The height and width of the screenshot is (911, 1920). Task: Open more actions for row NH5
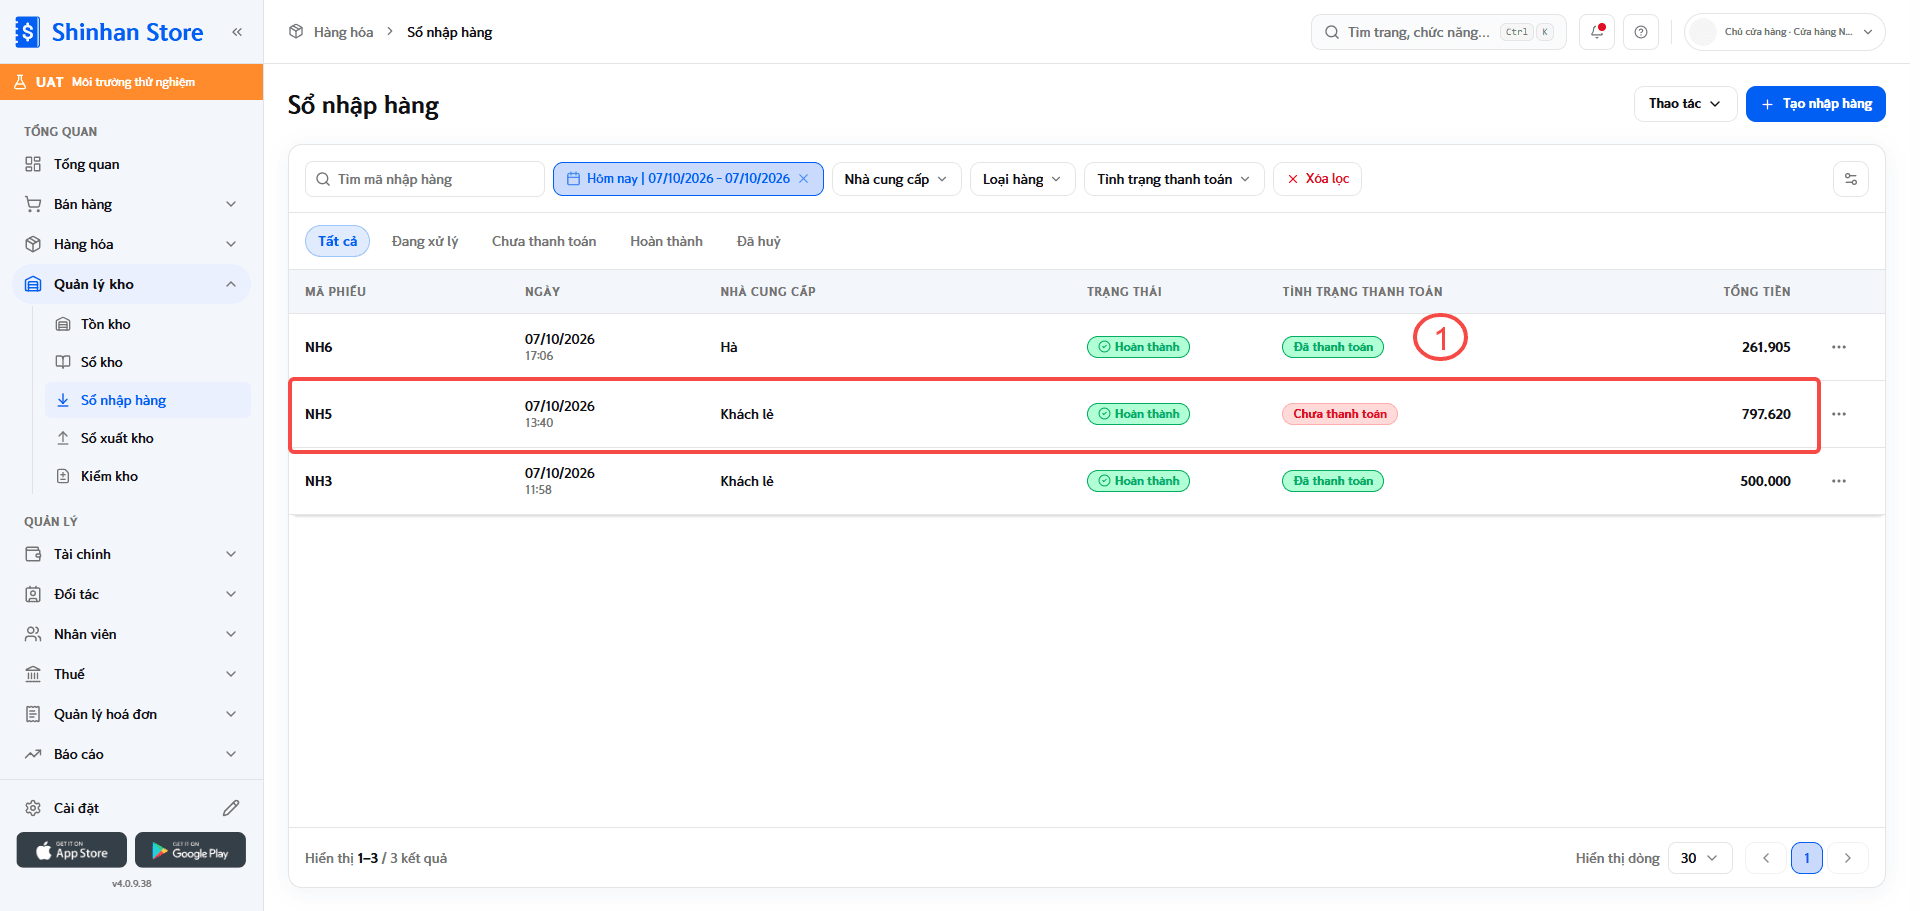click(1839, 414)
